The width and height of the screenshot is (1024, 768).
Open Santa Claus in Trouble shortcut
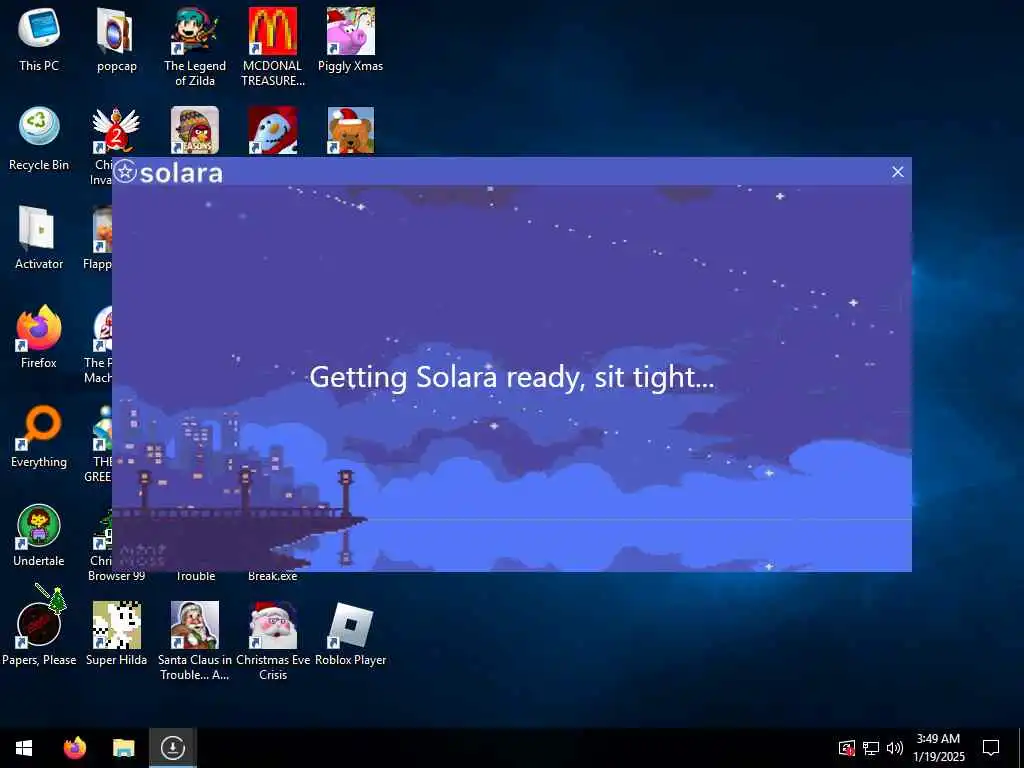point(195,641)
